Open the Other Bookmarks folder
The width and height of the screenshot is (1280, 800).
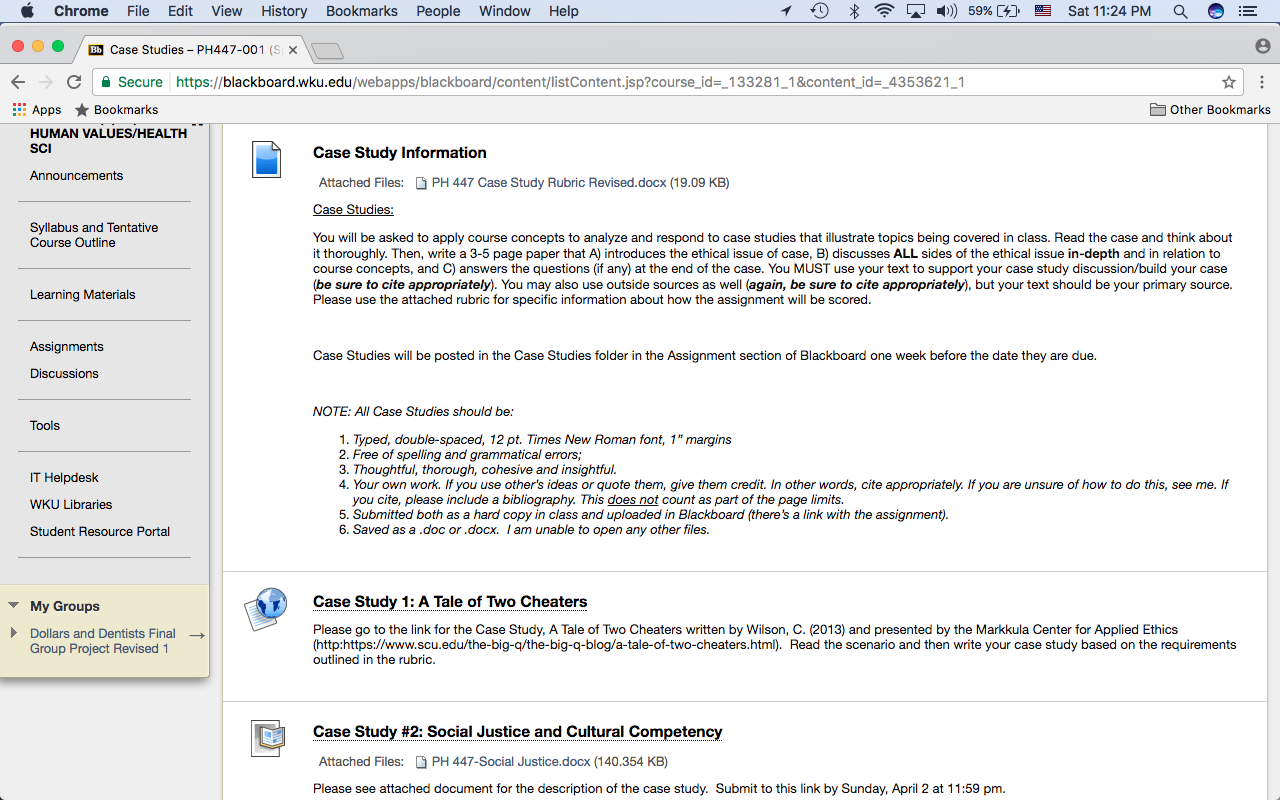point(1210,110)
